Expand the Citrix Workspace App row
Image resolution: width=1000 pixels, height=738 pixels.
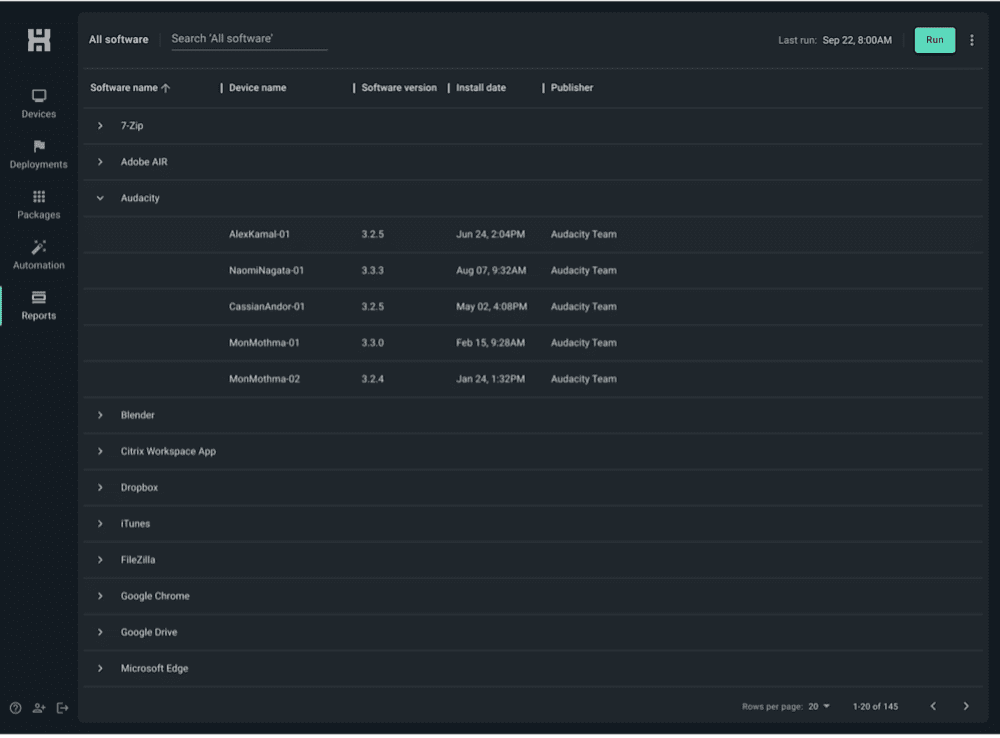(100, 452)
